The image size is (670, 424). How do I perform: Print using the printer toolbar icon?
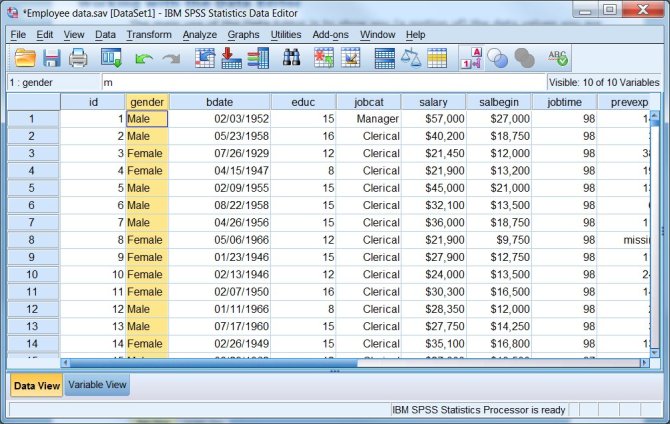click(x=78, y=58)
